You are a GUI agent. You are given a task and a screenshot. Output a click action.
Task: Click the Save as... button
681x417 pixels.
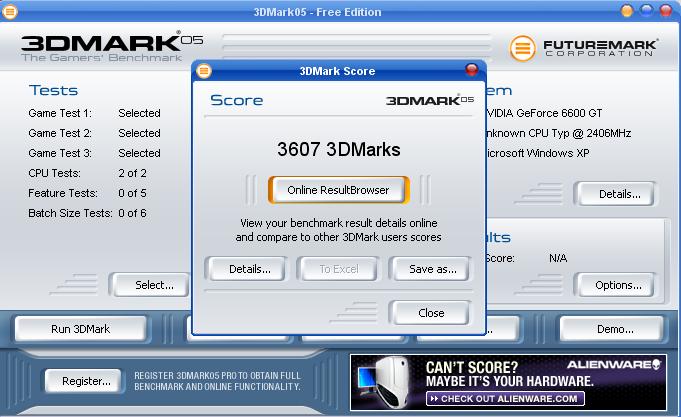433,269
